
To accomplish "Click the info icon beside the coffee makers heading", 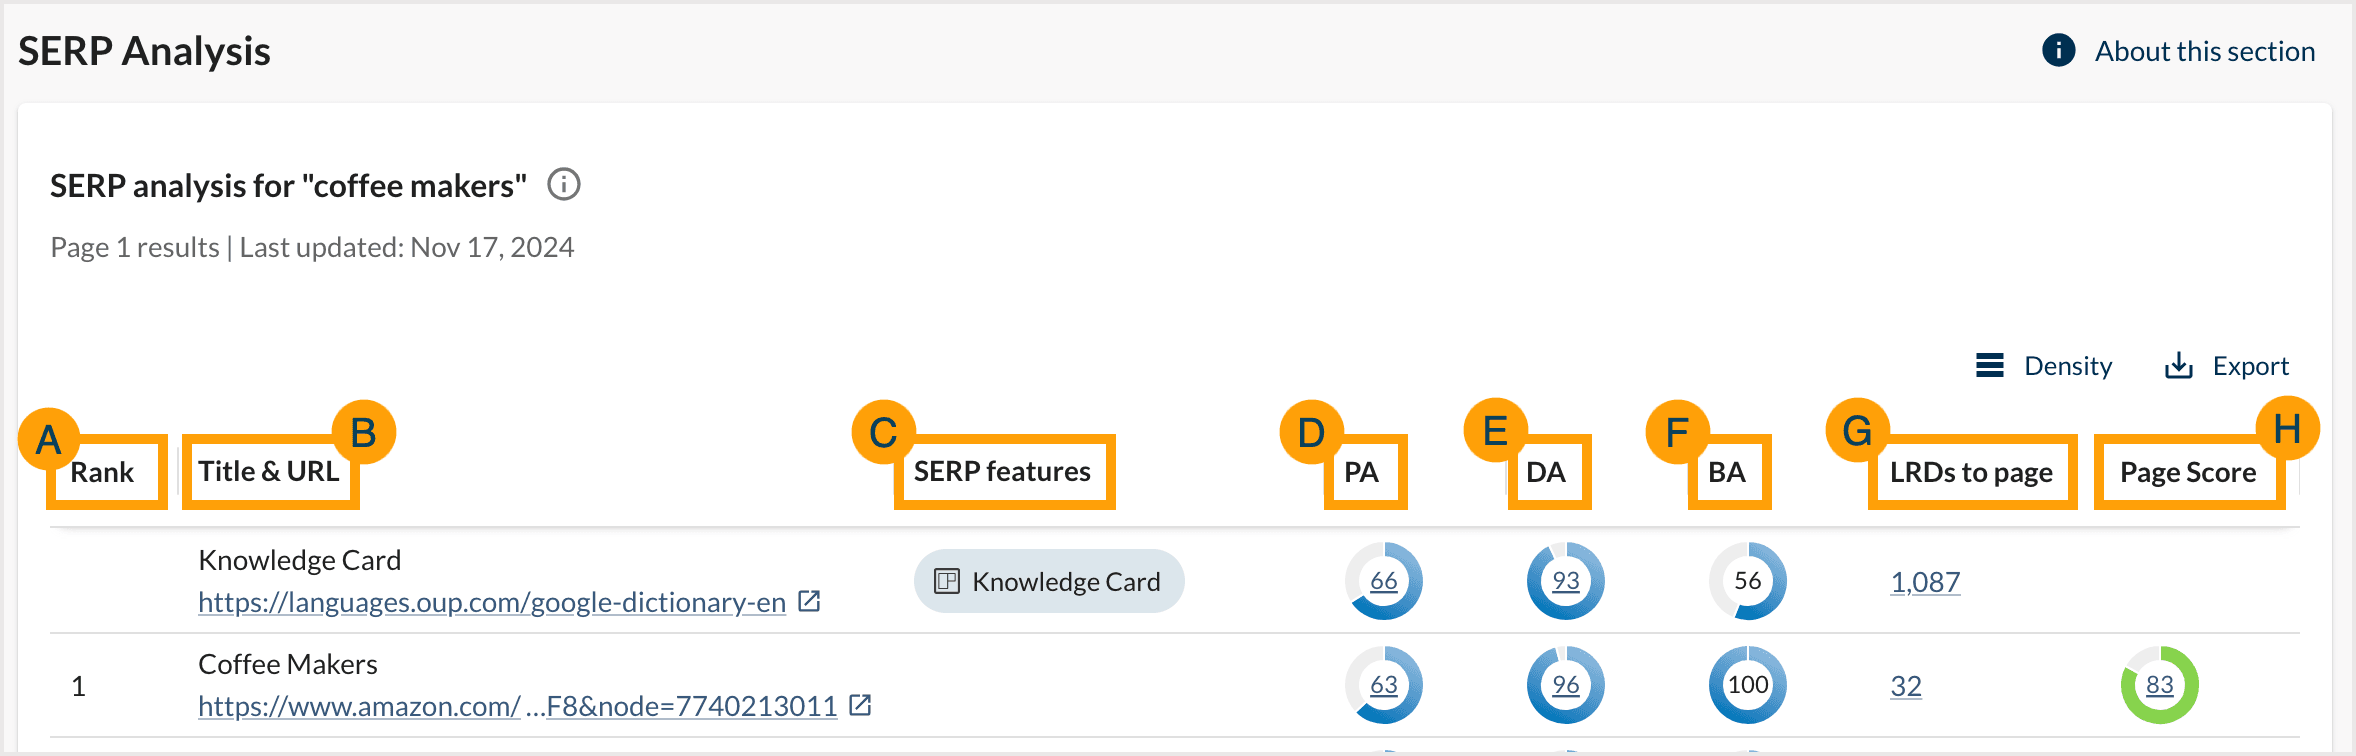I will click(565, 185).
